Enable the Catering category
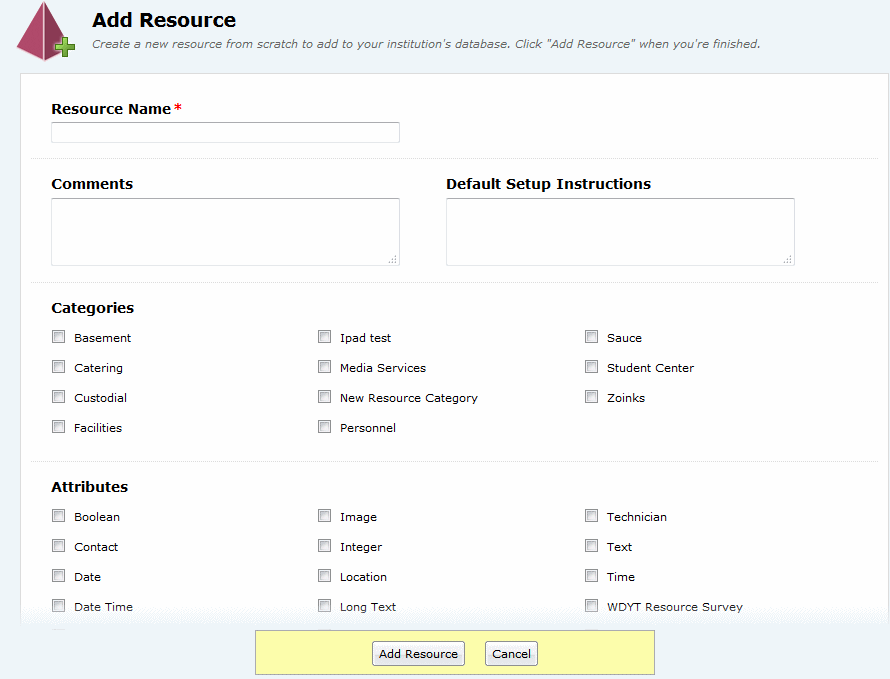This screenshot has width=890, height=679. click(59, 367)
